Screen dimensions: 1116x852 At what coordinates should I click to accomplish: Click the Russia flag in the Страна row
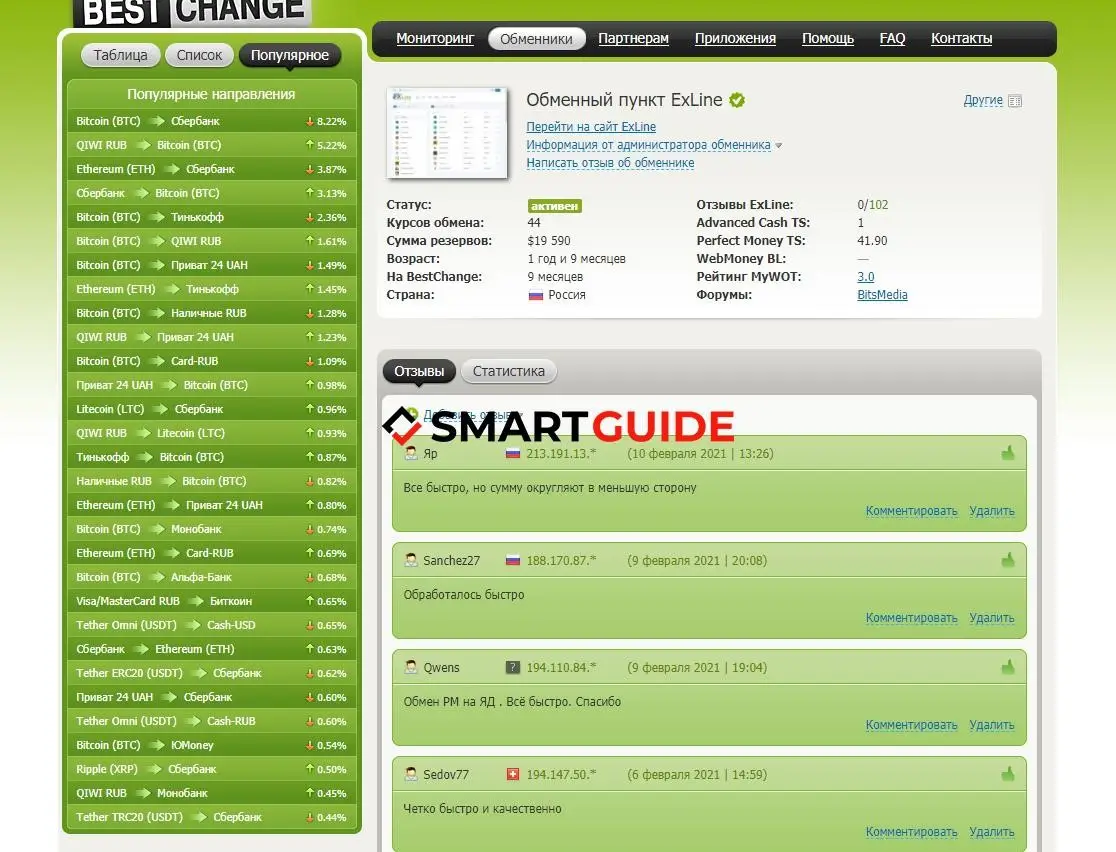[x=536, y=295]
